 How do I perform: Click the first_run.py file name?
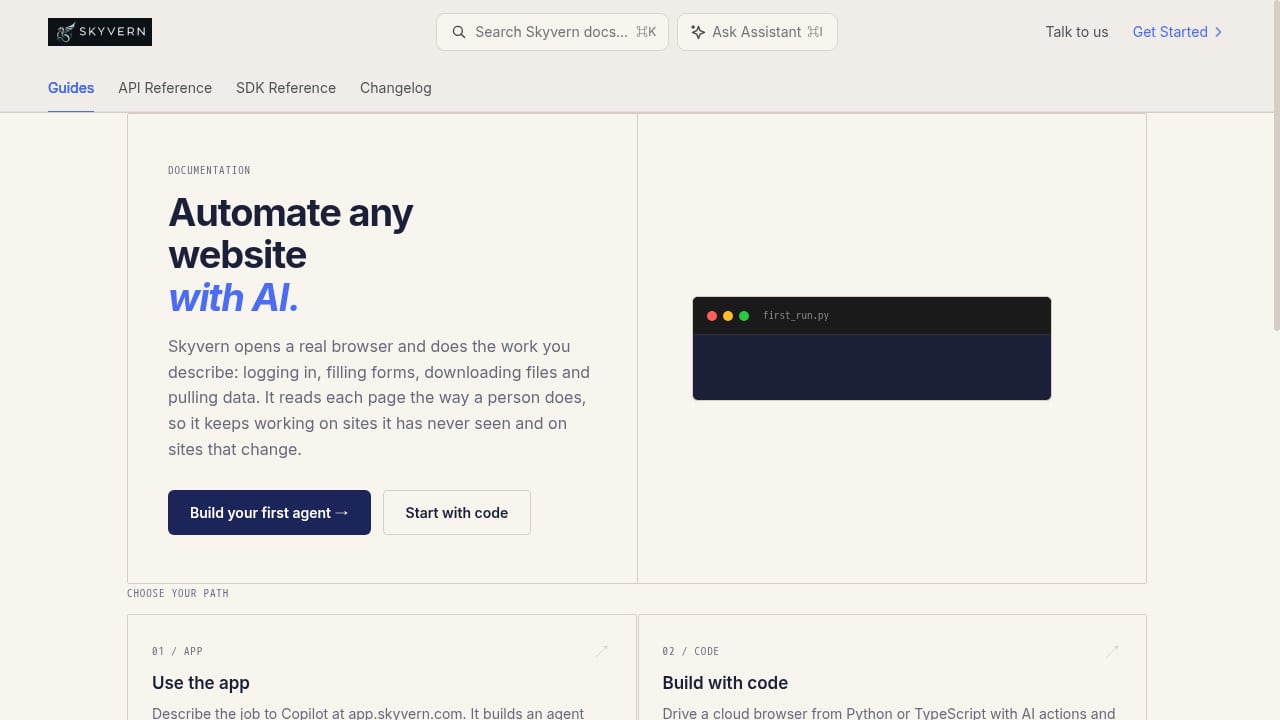pyautogui.click(x=796, y=316)
